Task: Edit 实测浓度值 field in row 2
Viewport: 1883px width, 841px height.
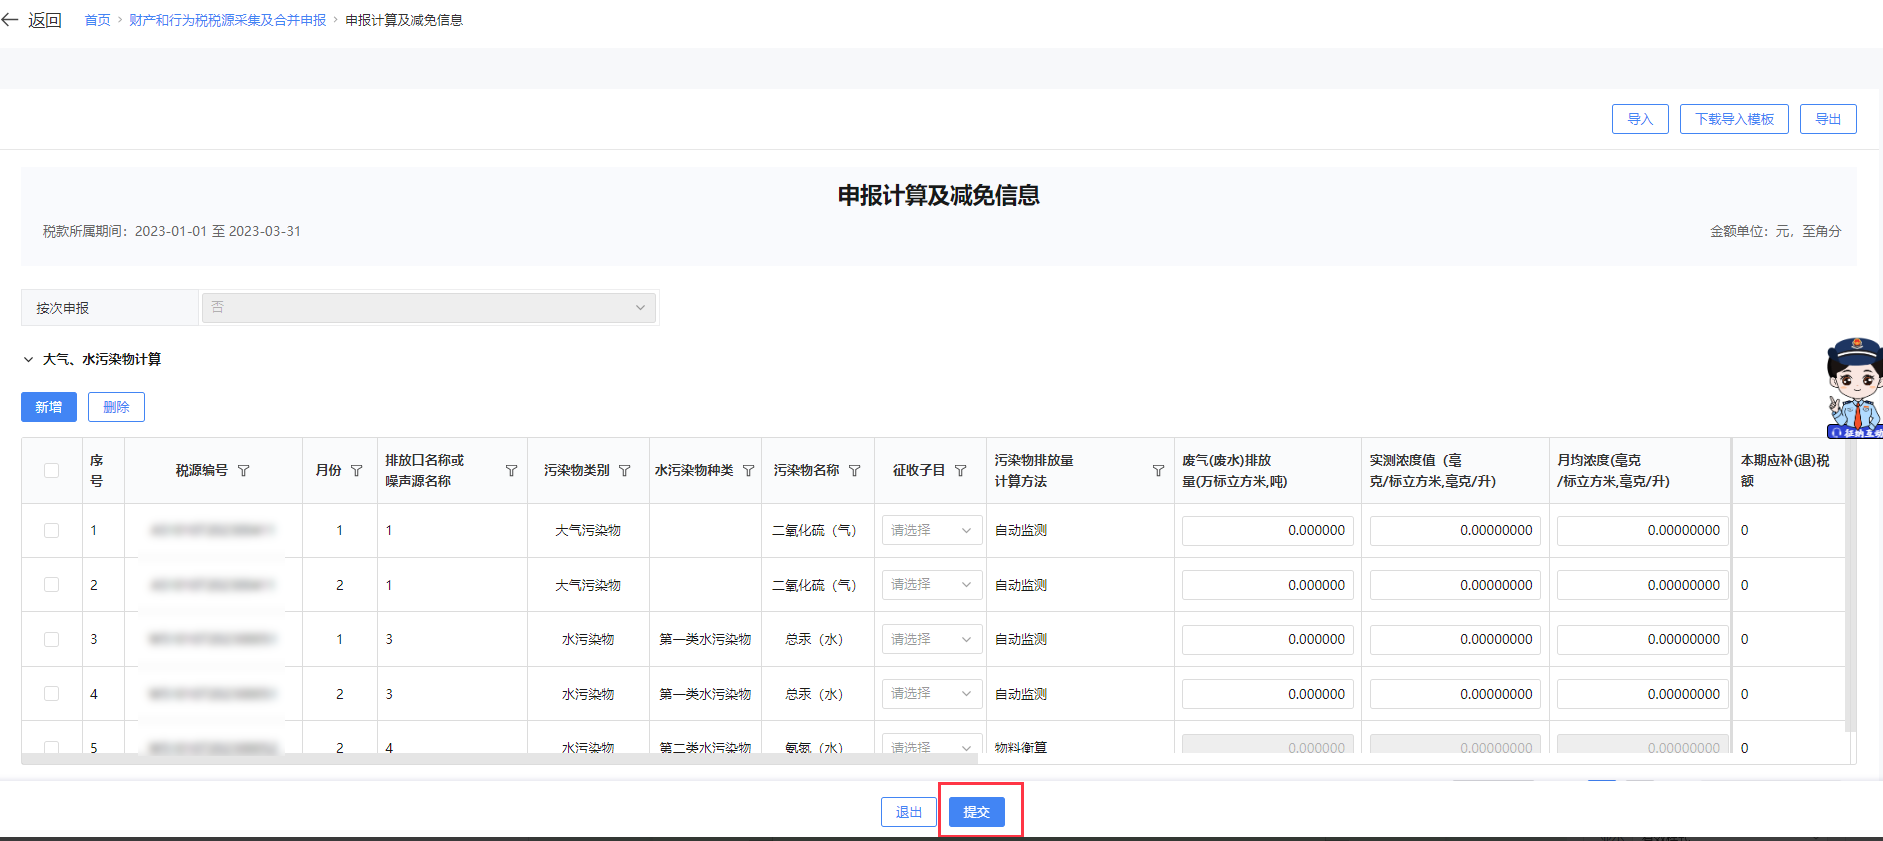Action: coord(1455,585)
